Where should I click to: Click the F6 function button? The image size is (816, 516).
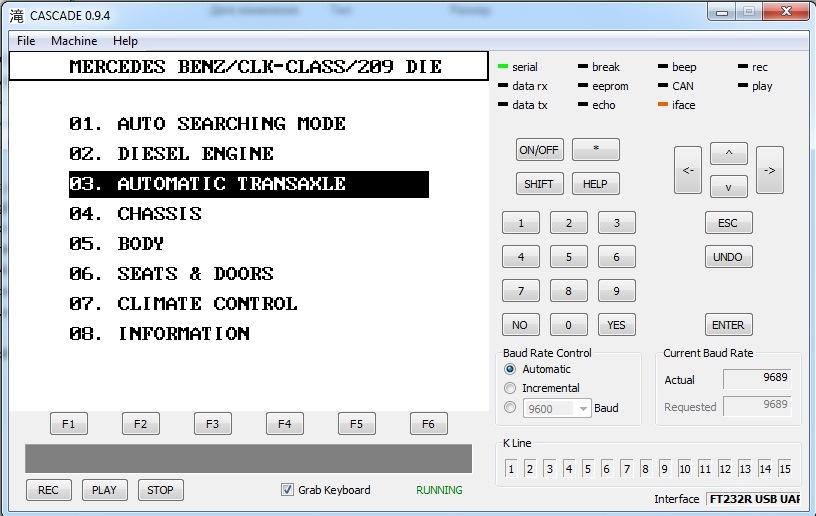coord(428,424)
